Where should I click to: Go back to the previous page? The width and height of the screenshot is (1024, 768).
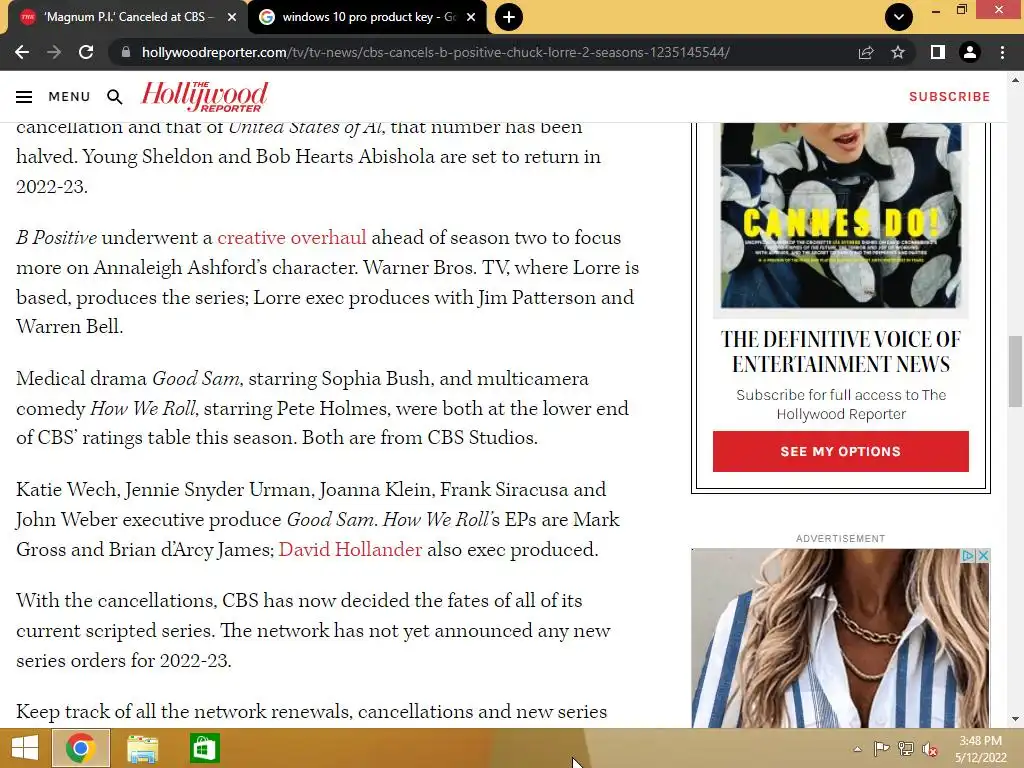pyautogui.click(x=22, y=52)
